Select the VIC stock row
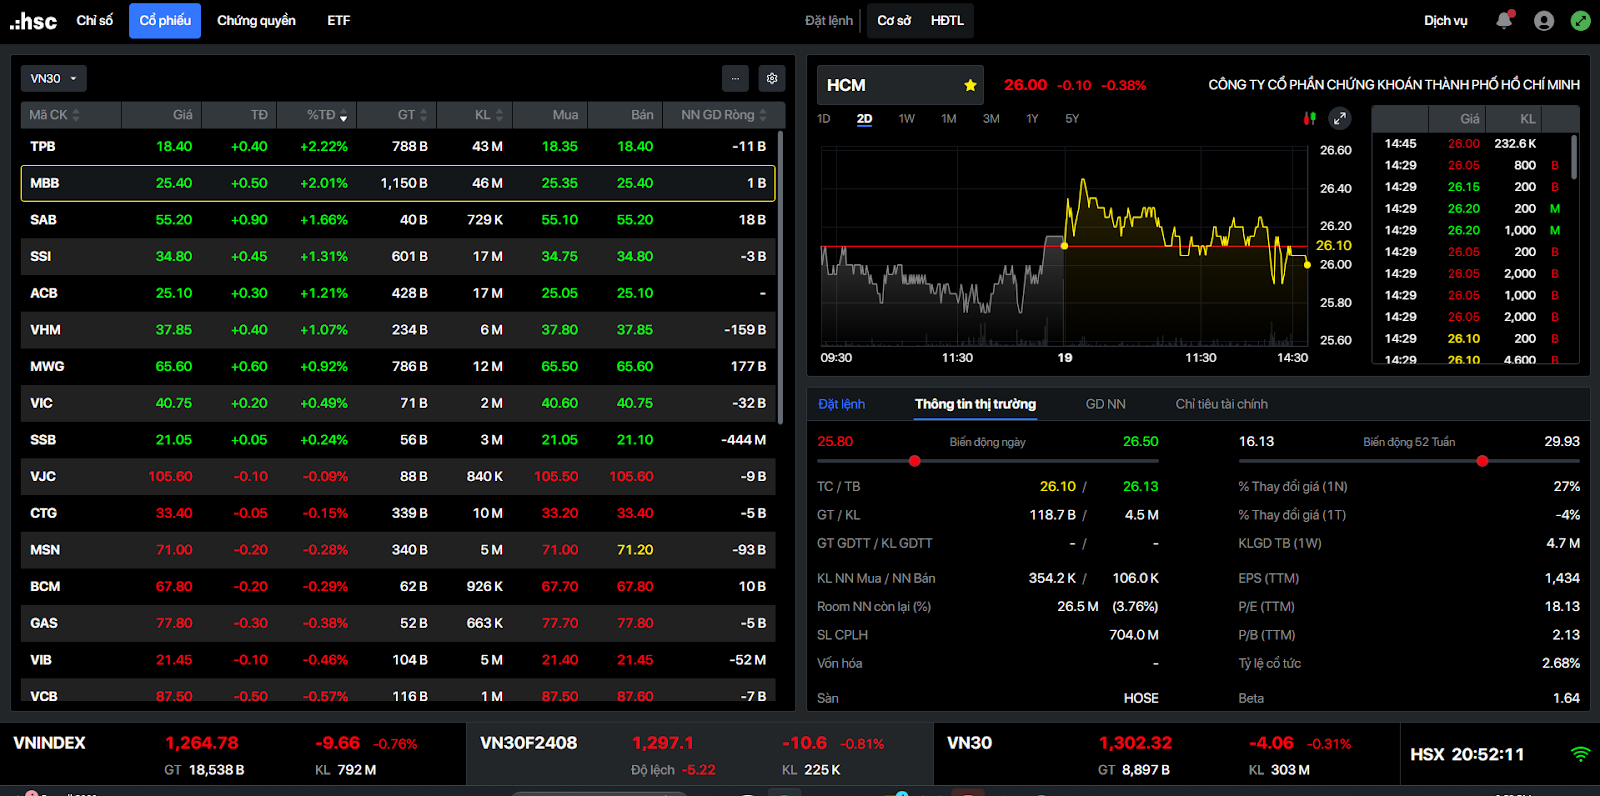1600x796 pixels. point(398,403)
